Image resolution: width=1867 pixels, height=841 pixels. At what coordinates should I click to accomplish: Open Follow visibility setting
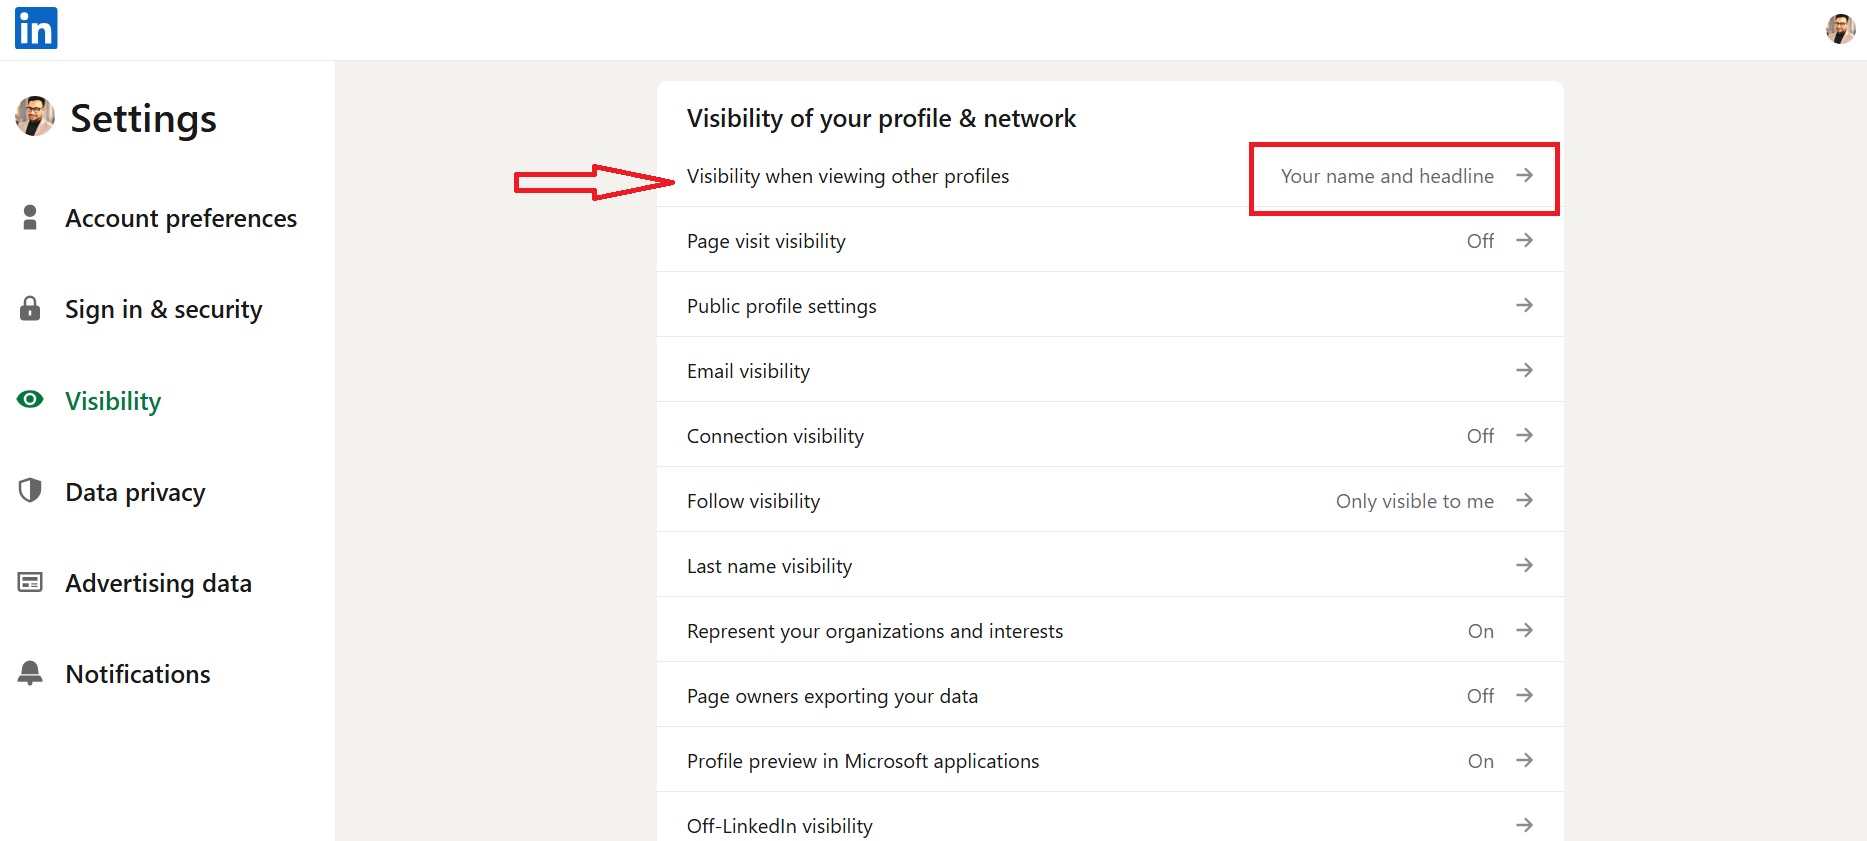[1110, 501]
